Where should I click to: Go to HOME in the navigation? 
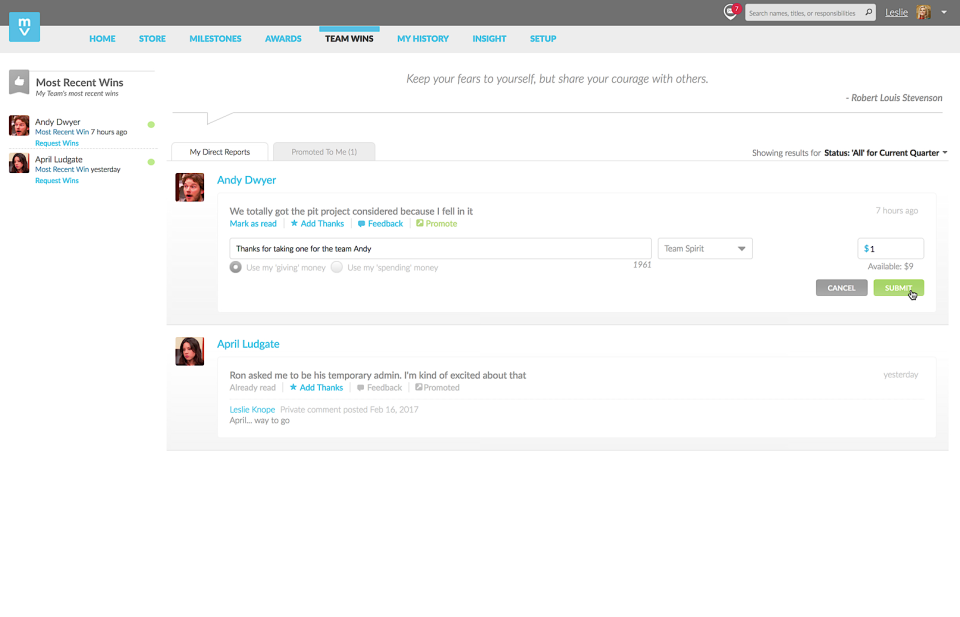(102, 39)
